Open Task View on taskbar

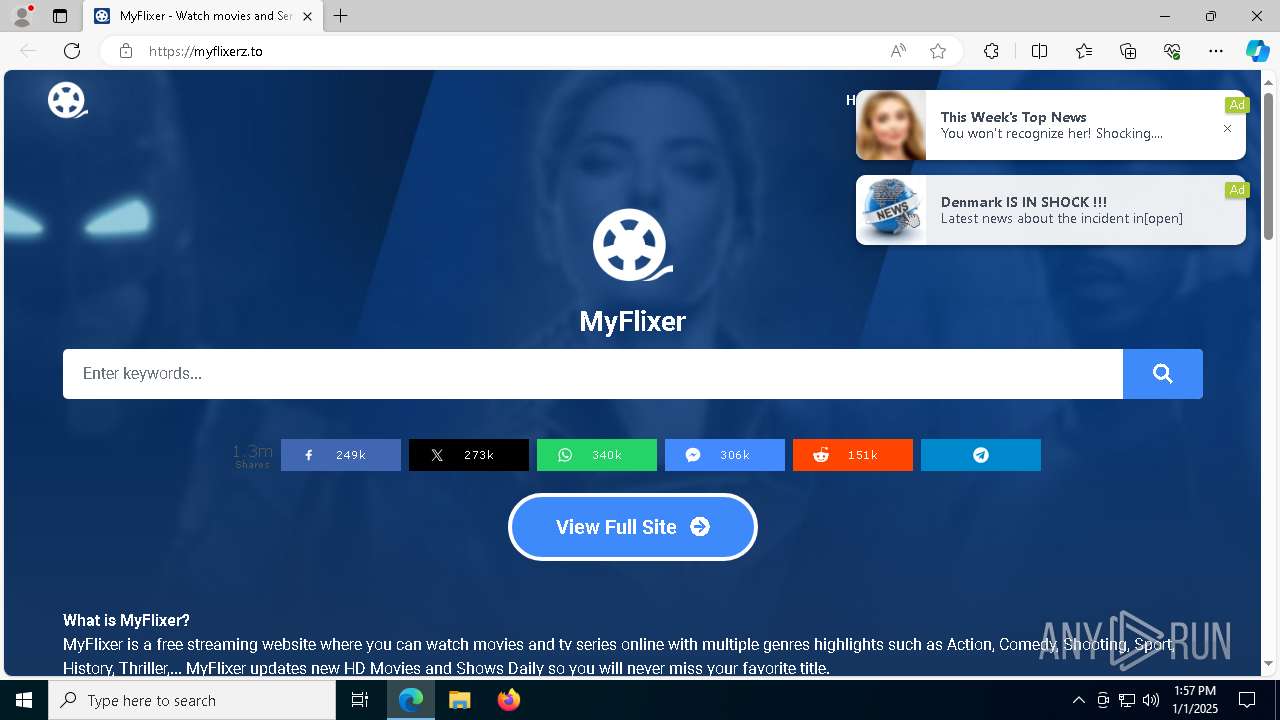pos(360,700)
